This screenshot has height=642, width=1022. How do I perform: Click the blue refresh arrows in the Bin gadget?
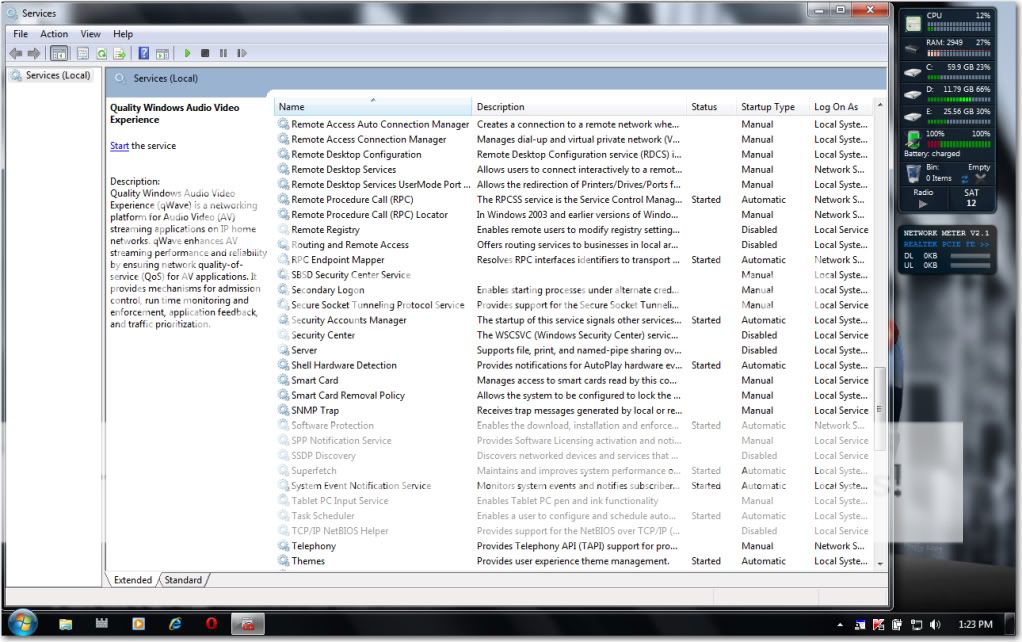(x=964, y=178)
